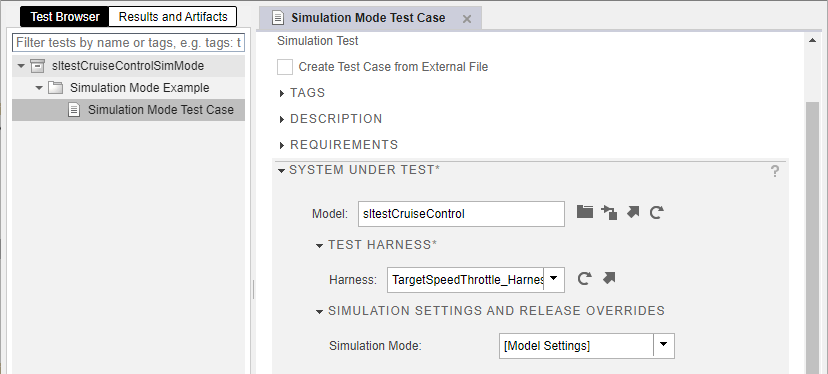The height and width of the screenshot is (374, 828).
Task: Open the model with the arrow icon beside Model
Action: pos(633,212)
